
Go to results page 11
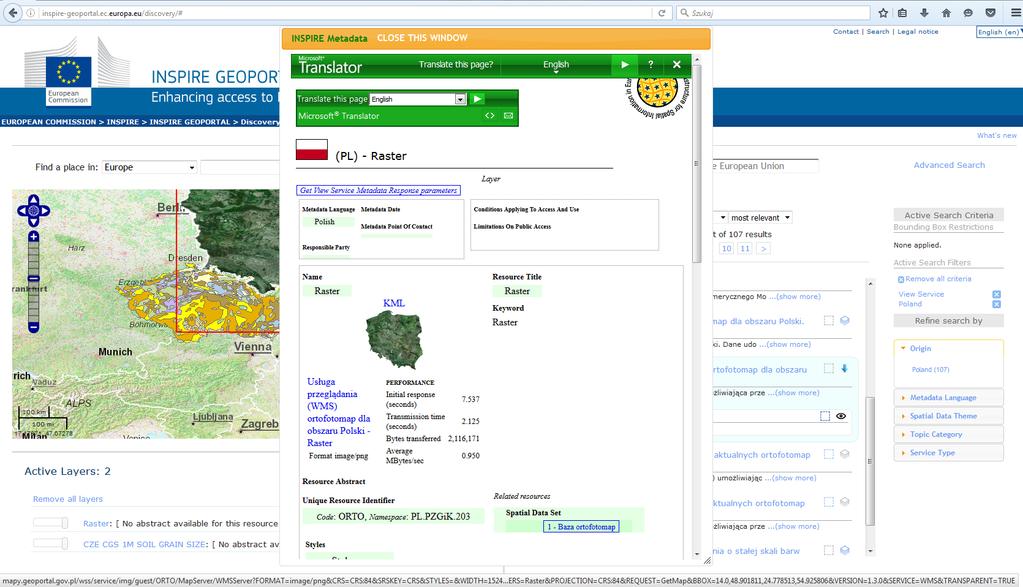click(744, 248)
